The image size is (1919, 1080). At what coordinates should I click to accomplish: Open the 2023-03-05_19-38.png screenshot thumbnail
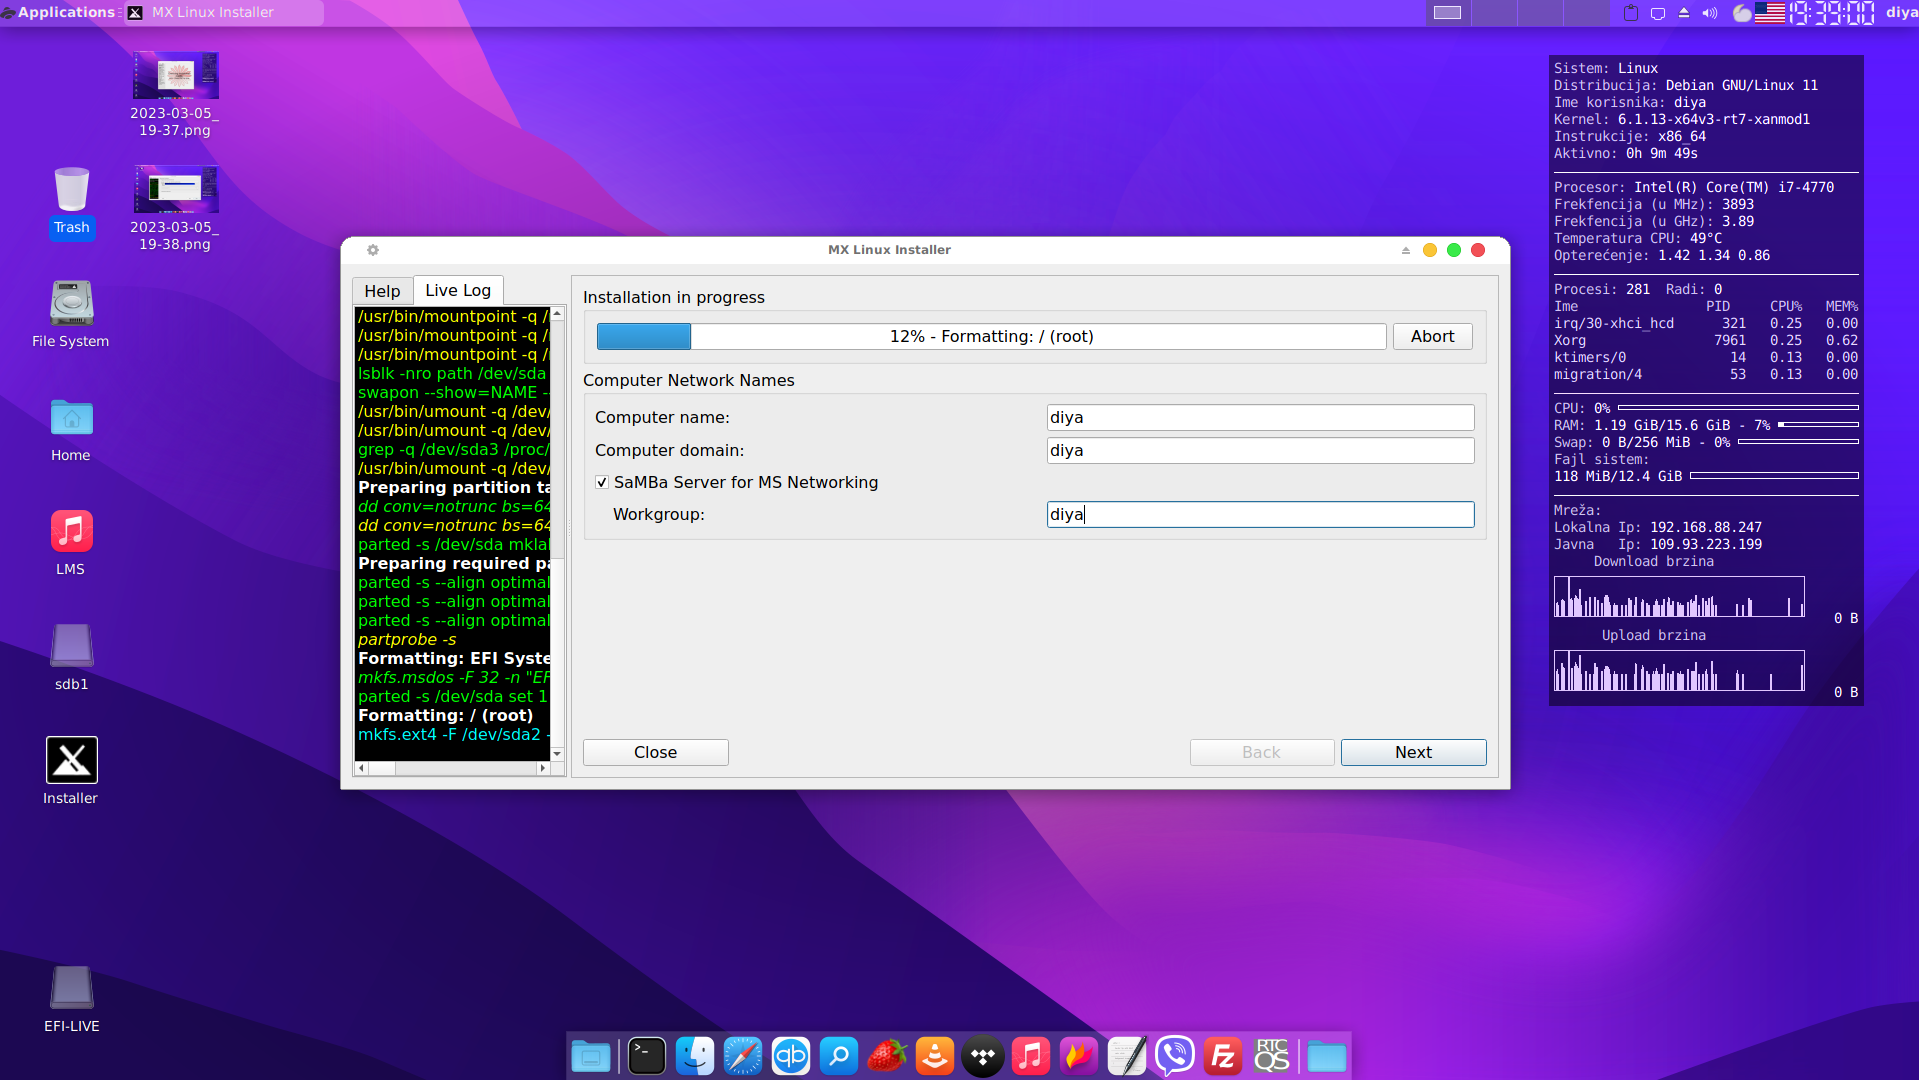(x=175, y=208)
